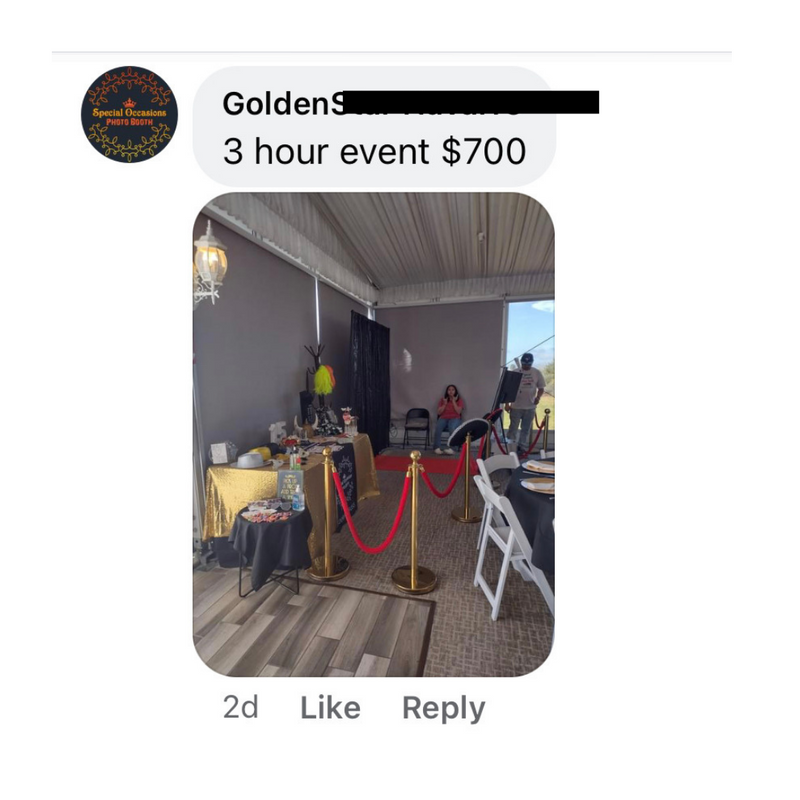
Task: Click the standing man with cap in photo
Action: (x=524, y=403)
